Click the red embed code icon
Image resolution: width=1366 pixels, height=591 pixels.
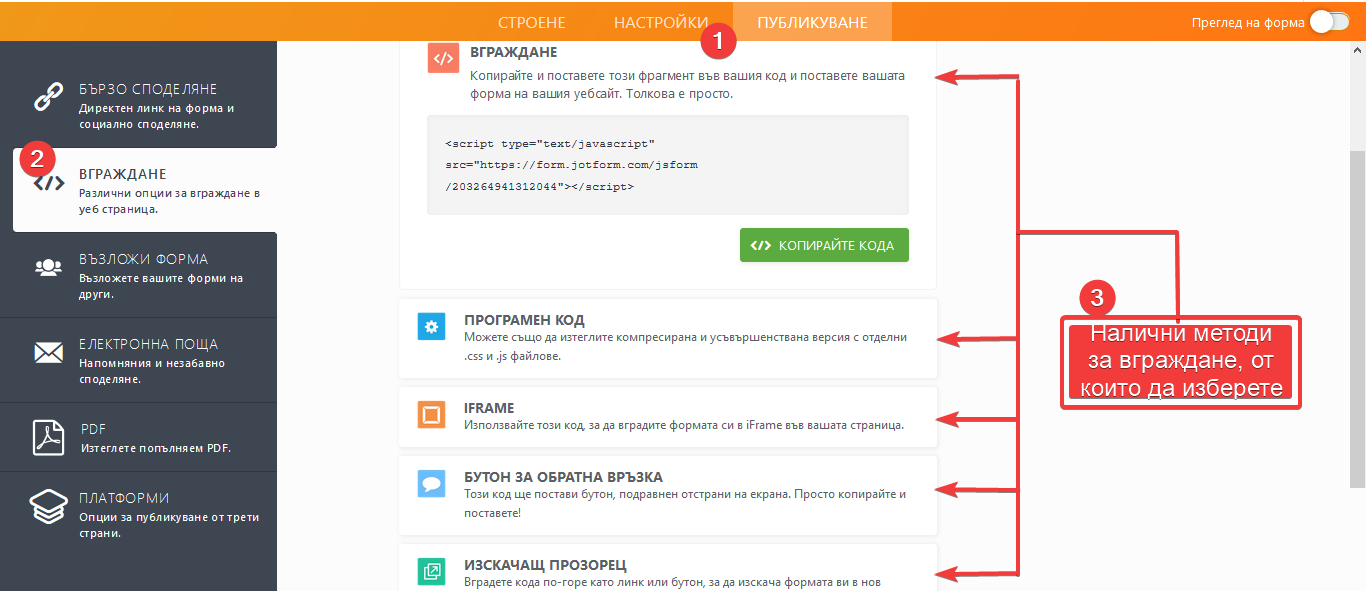click(443, 58)
